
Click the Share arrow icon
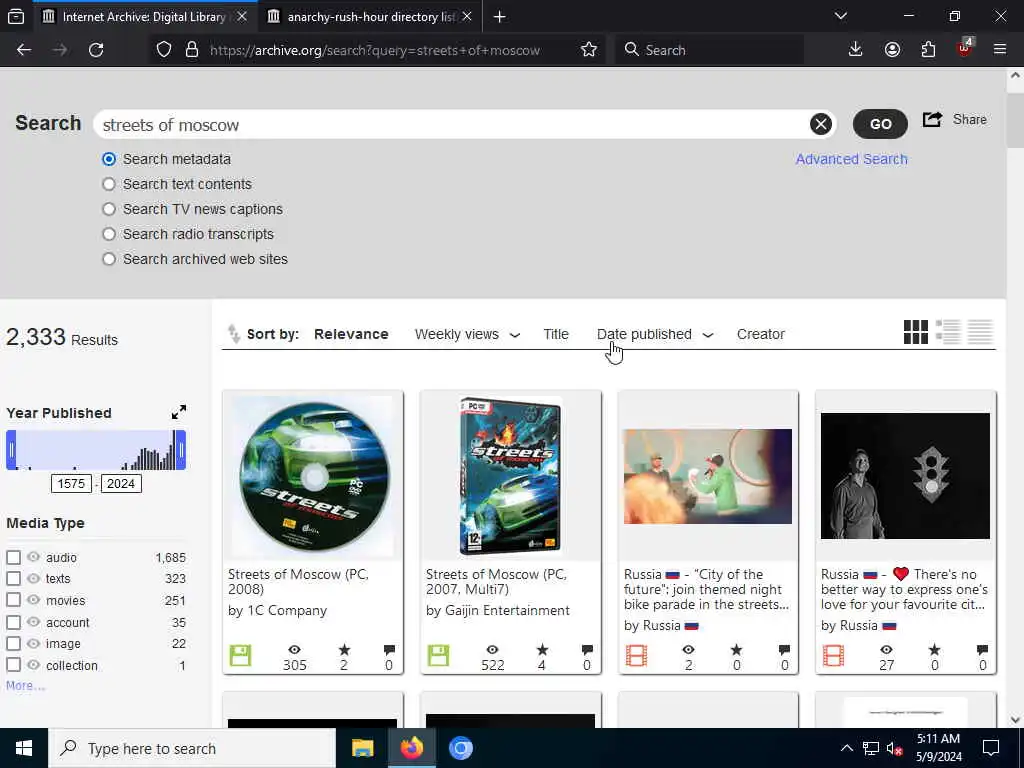click(x=932, y=120)
